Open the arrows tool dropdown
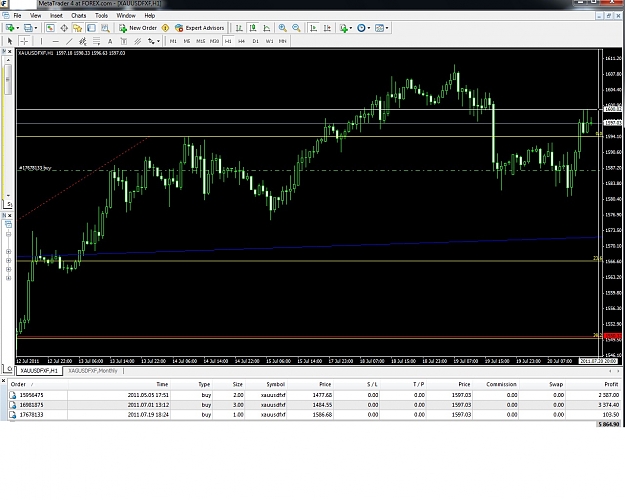The height and width of the screenshot is (500, 625). coord(158,41)
